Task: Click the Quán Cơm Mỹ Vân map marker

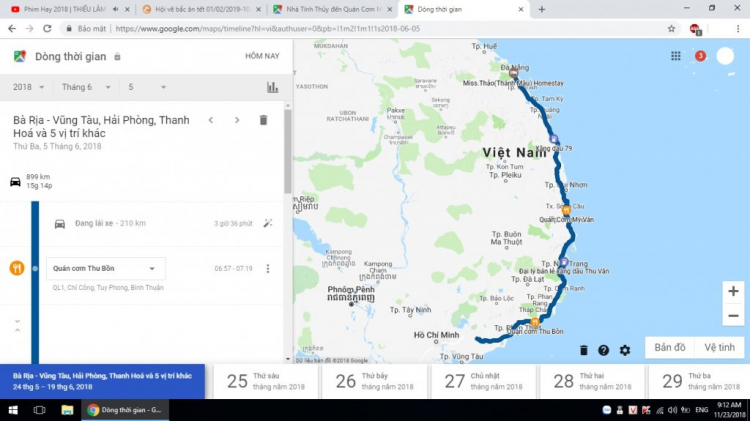Action: pos(566,210)
